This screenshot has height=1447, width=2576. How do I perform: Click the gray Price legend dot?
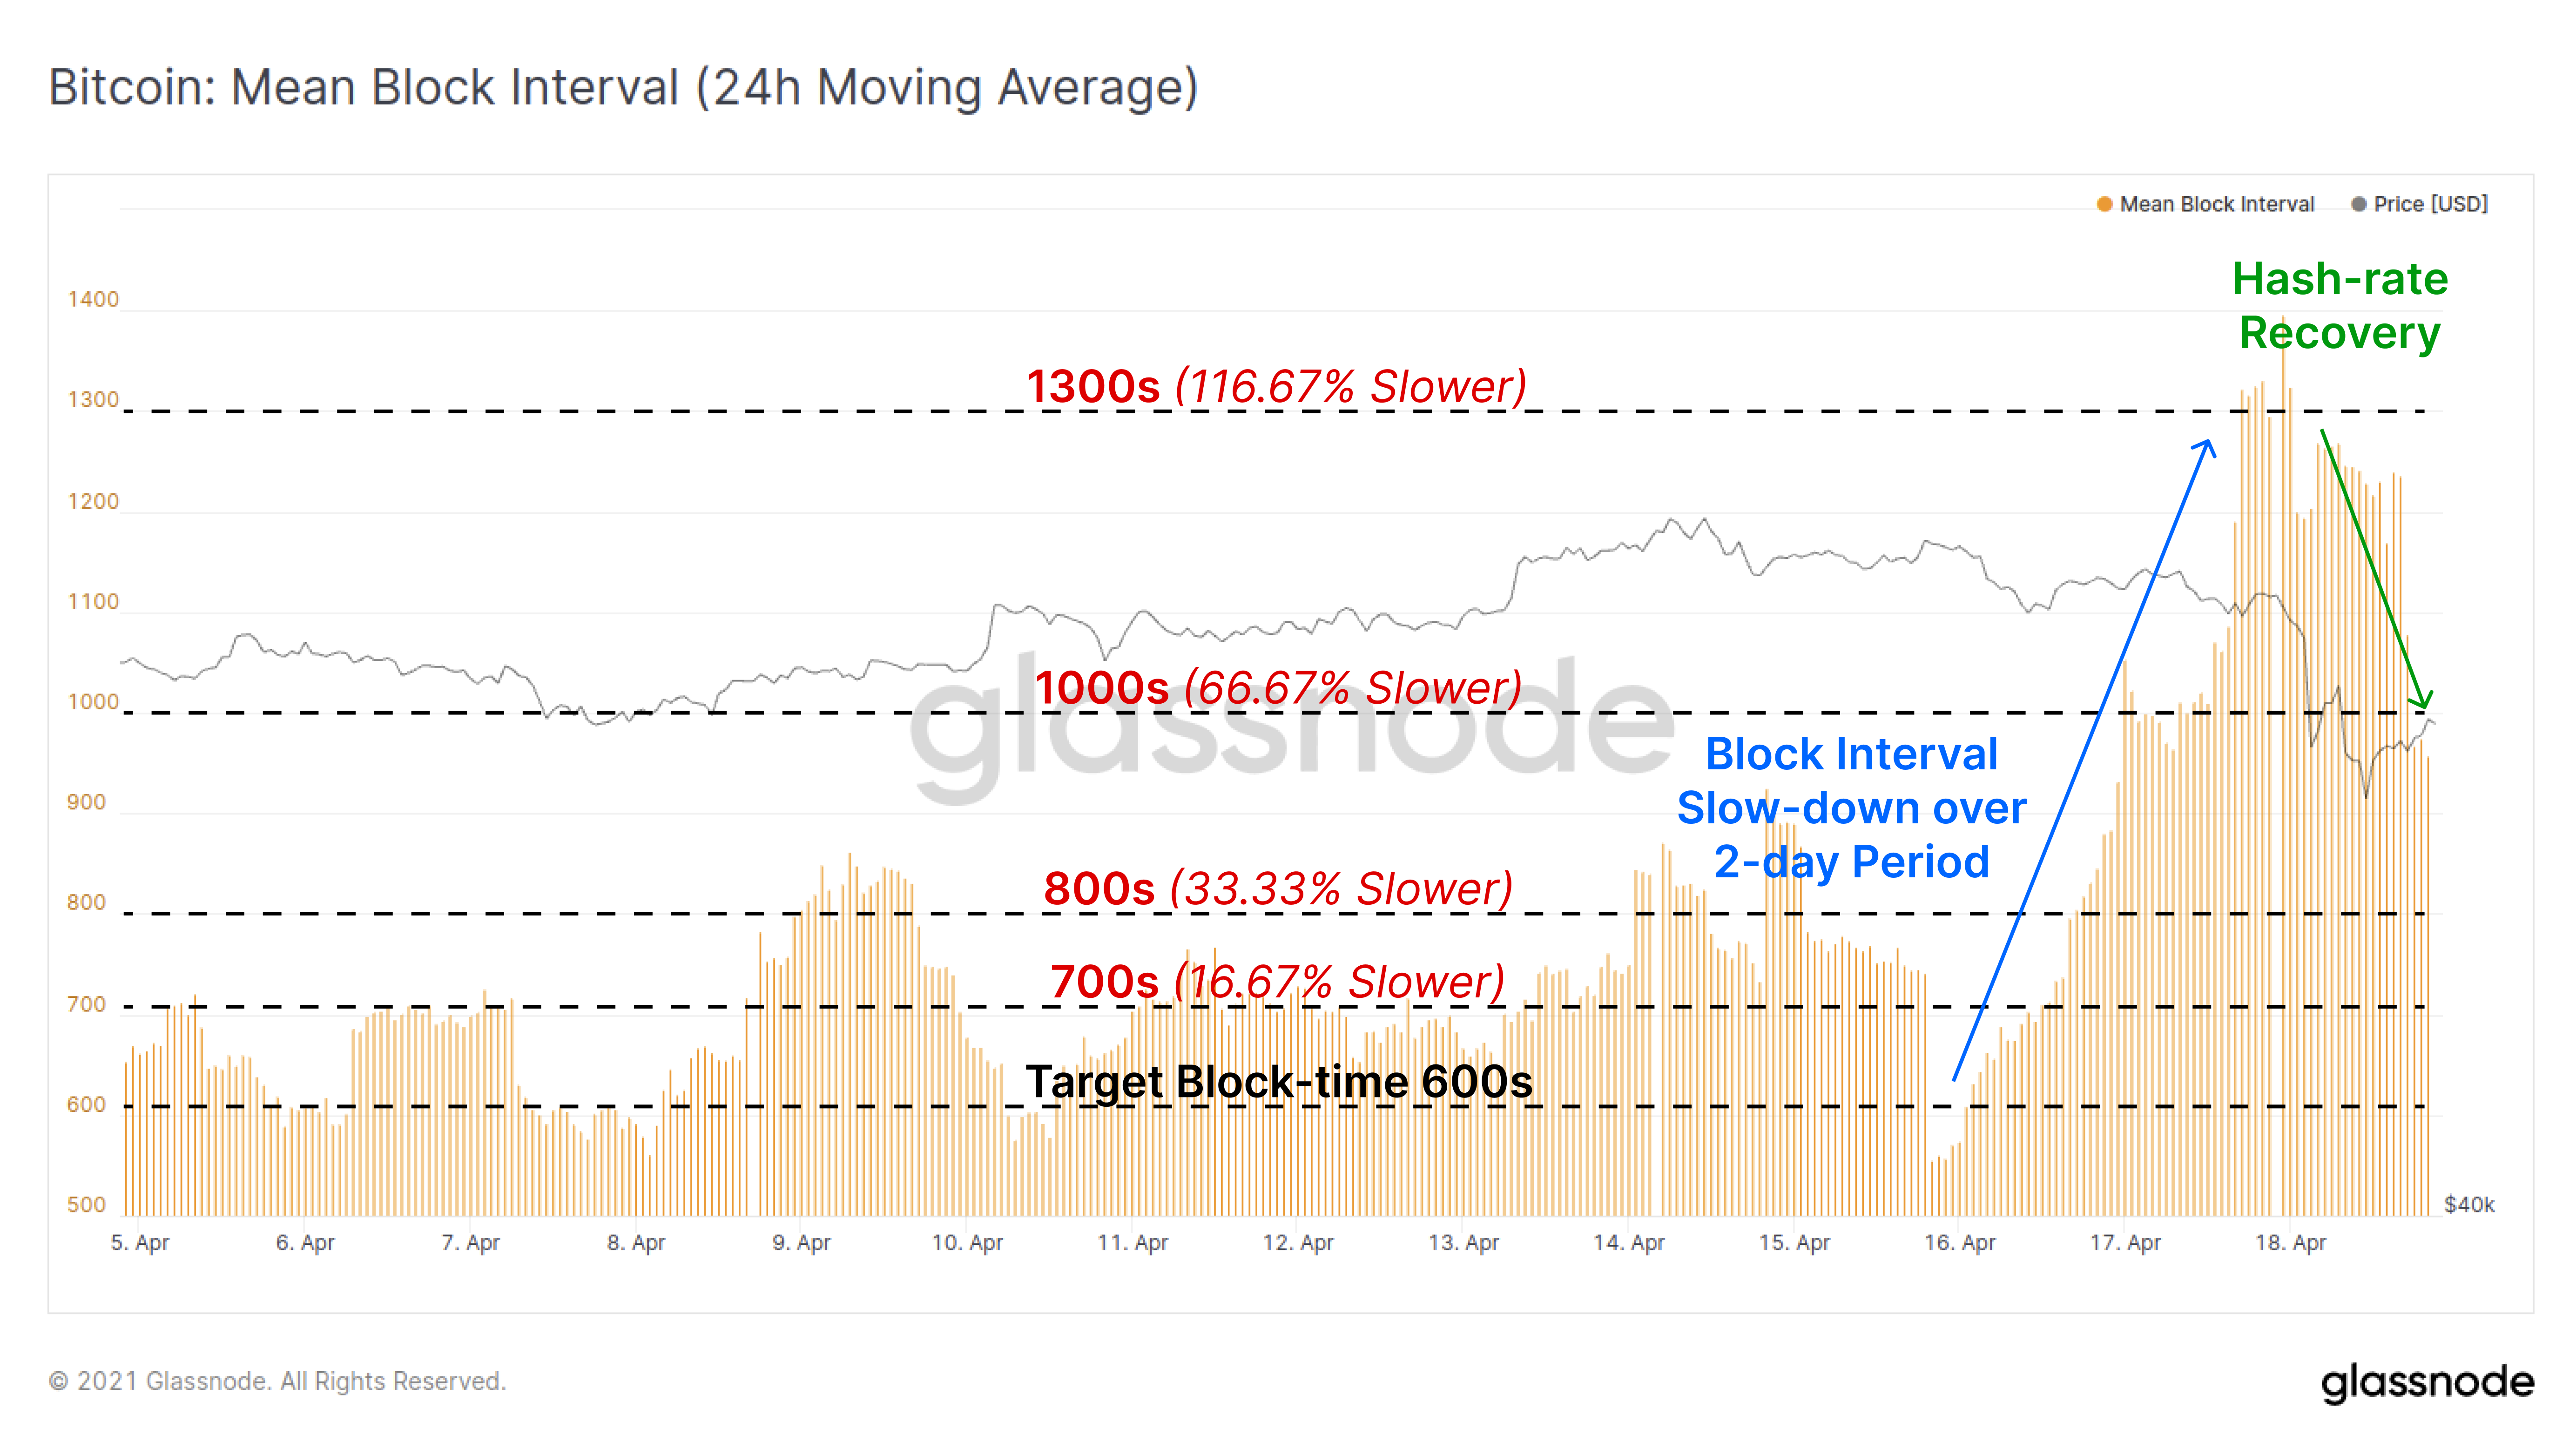(x=2358, y=204)
